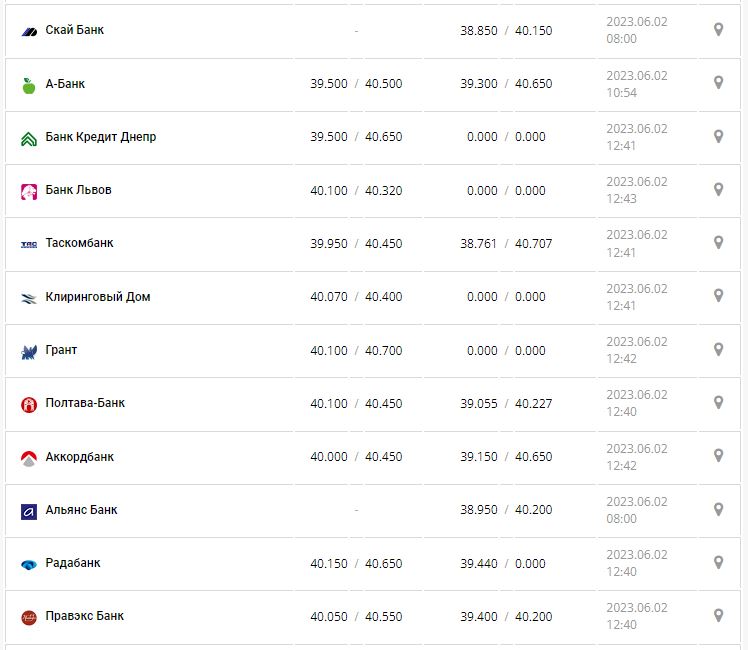Screen dimensions: 748x650
Task: Click the Радабанк blue logo
Action: click(x=28, y=564)
